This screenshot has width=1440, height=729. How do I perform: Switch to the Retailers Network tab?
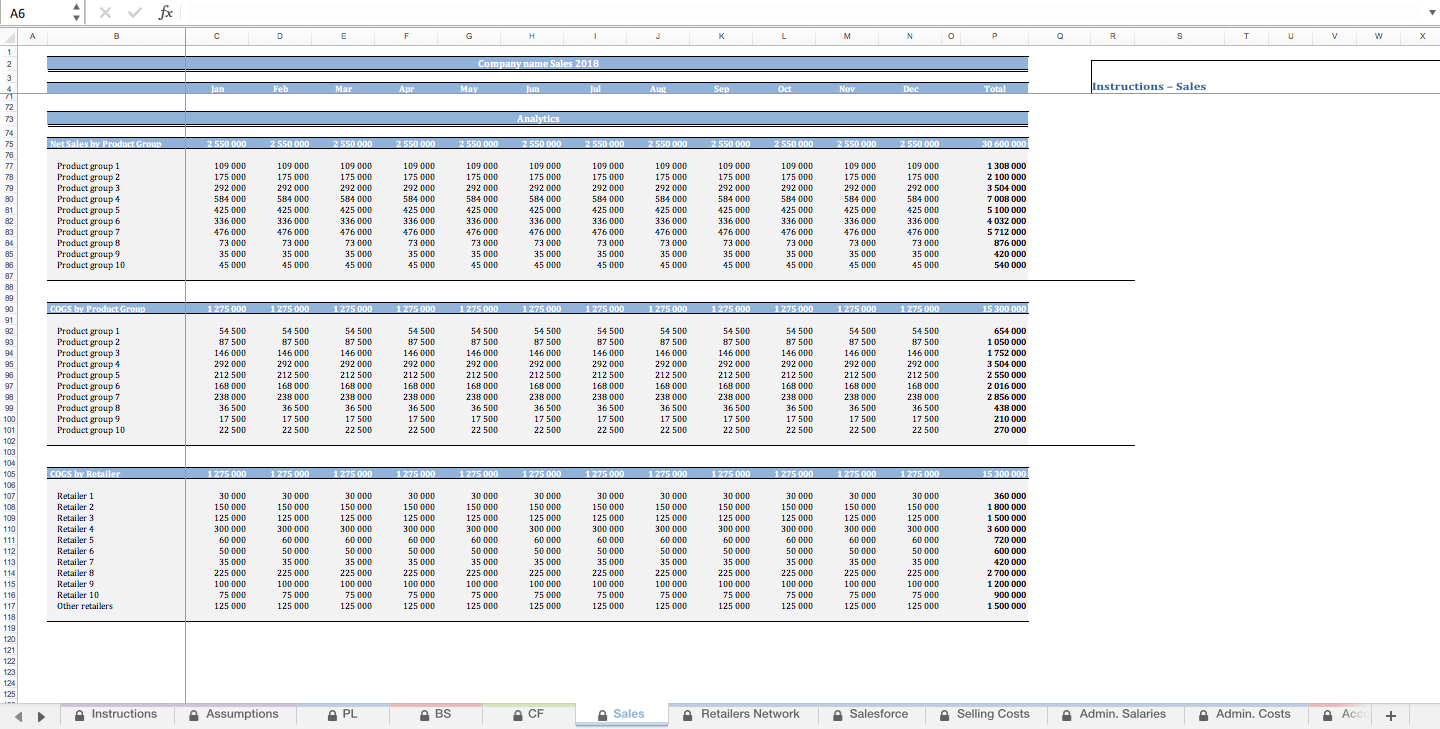pyautogui.click(x=741, y=714)
